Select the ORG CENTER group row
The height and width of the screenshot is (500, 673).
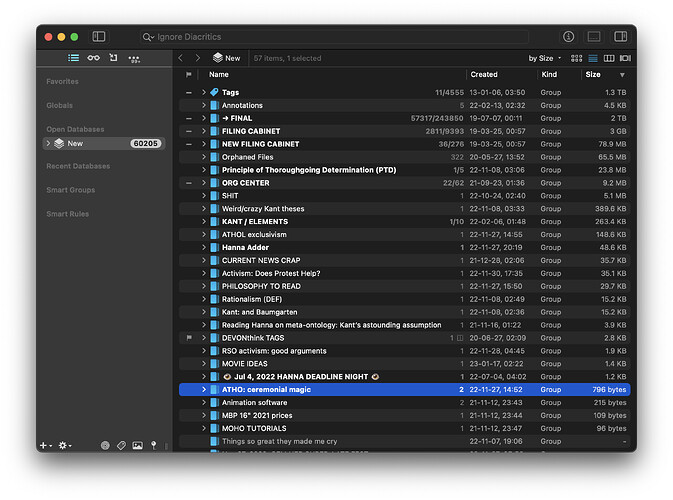245,183
